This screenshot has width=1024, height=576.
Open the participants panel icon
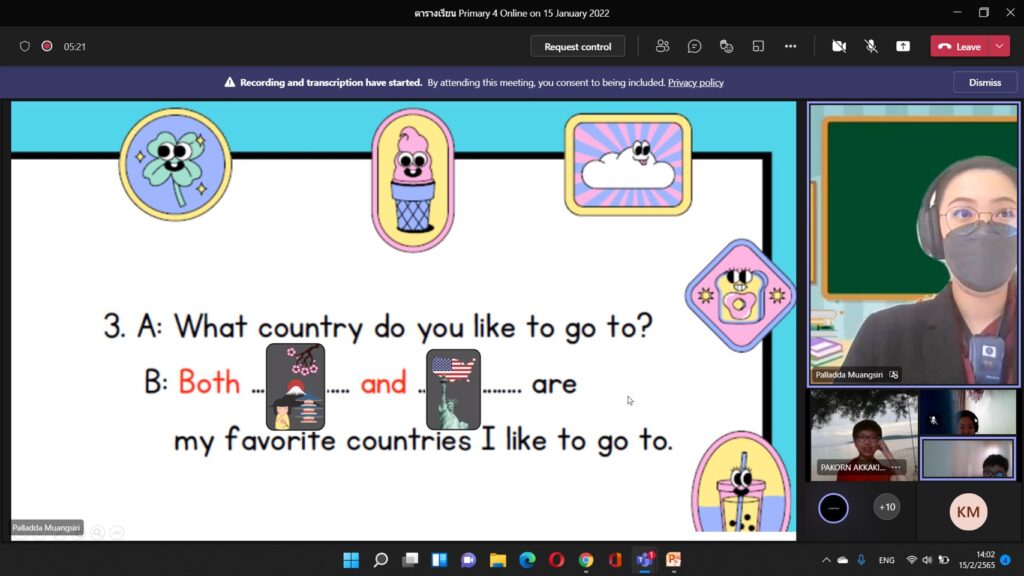click(x=662, y=46)
